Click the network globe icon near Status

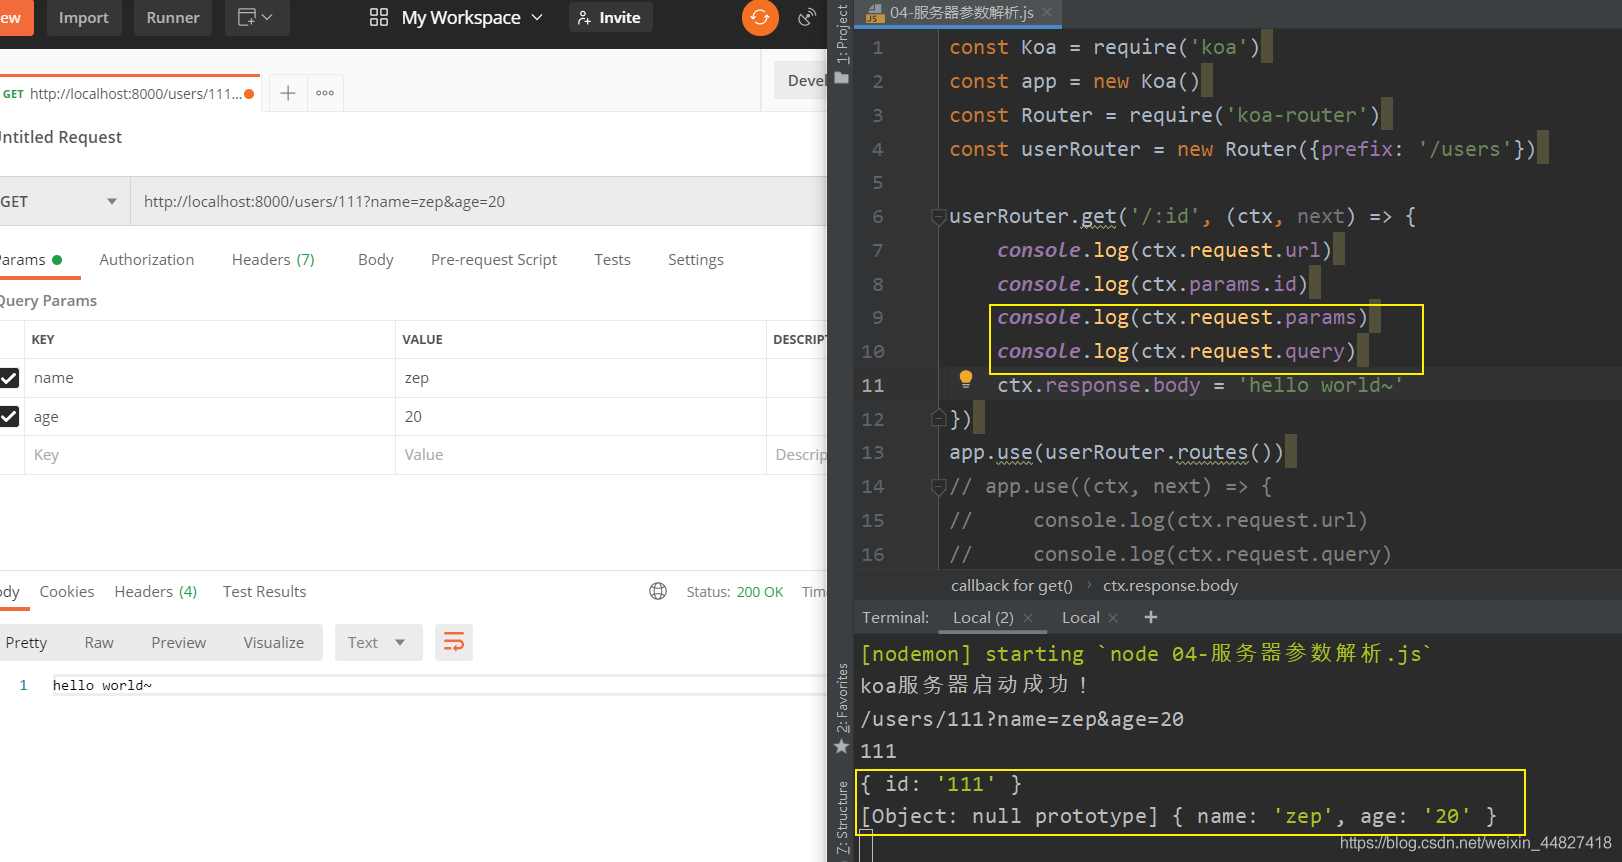[x=658, y=591]
